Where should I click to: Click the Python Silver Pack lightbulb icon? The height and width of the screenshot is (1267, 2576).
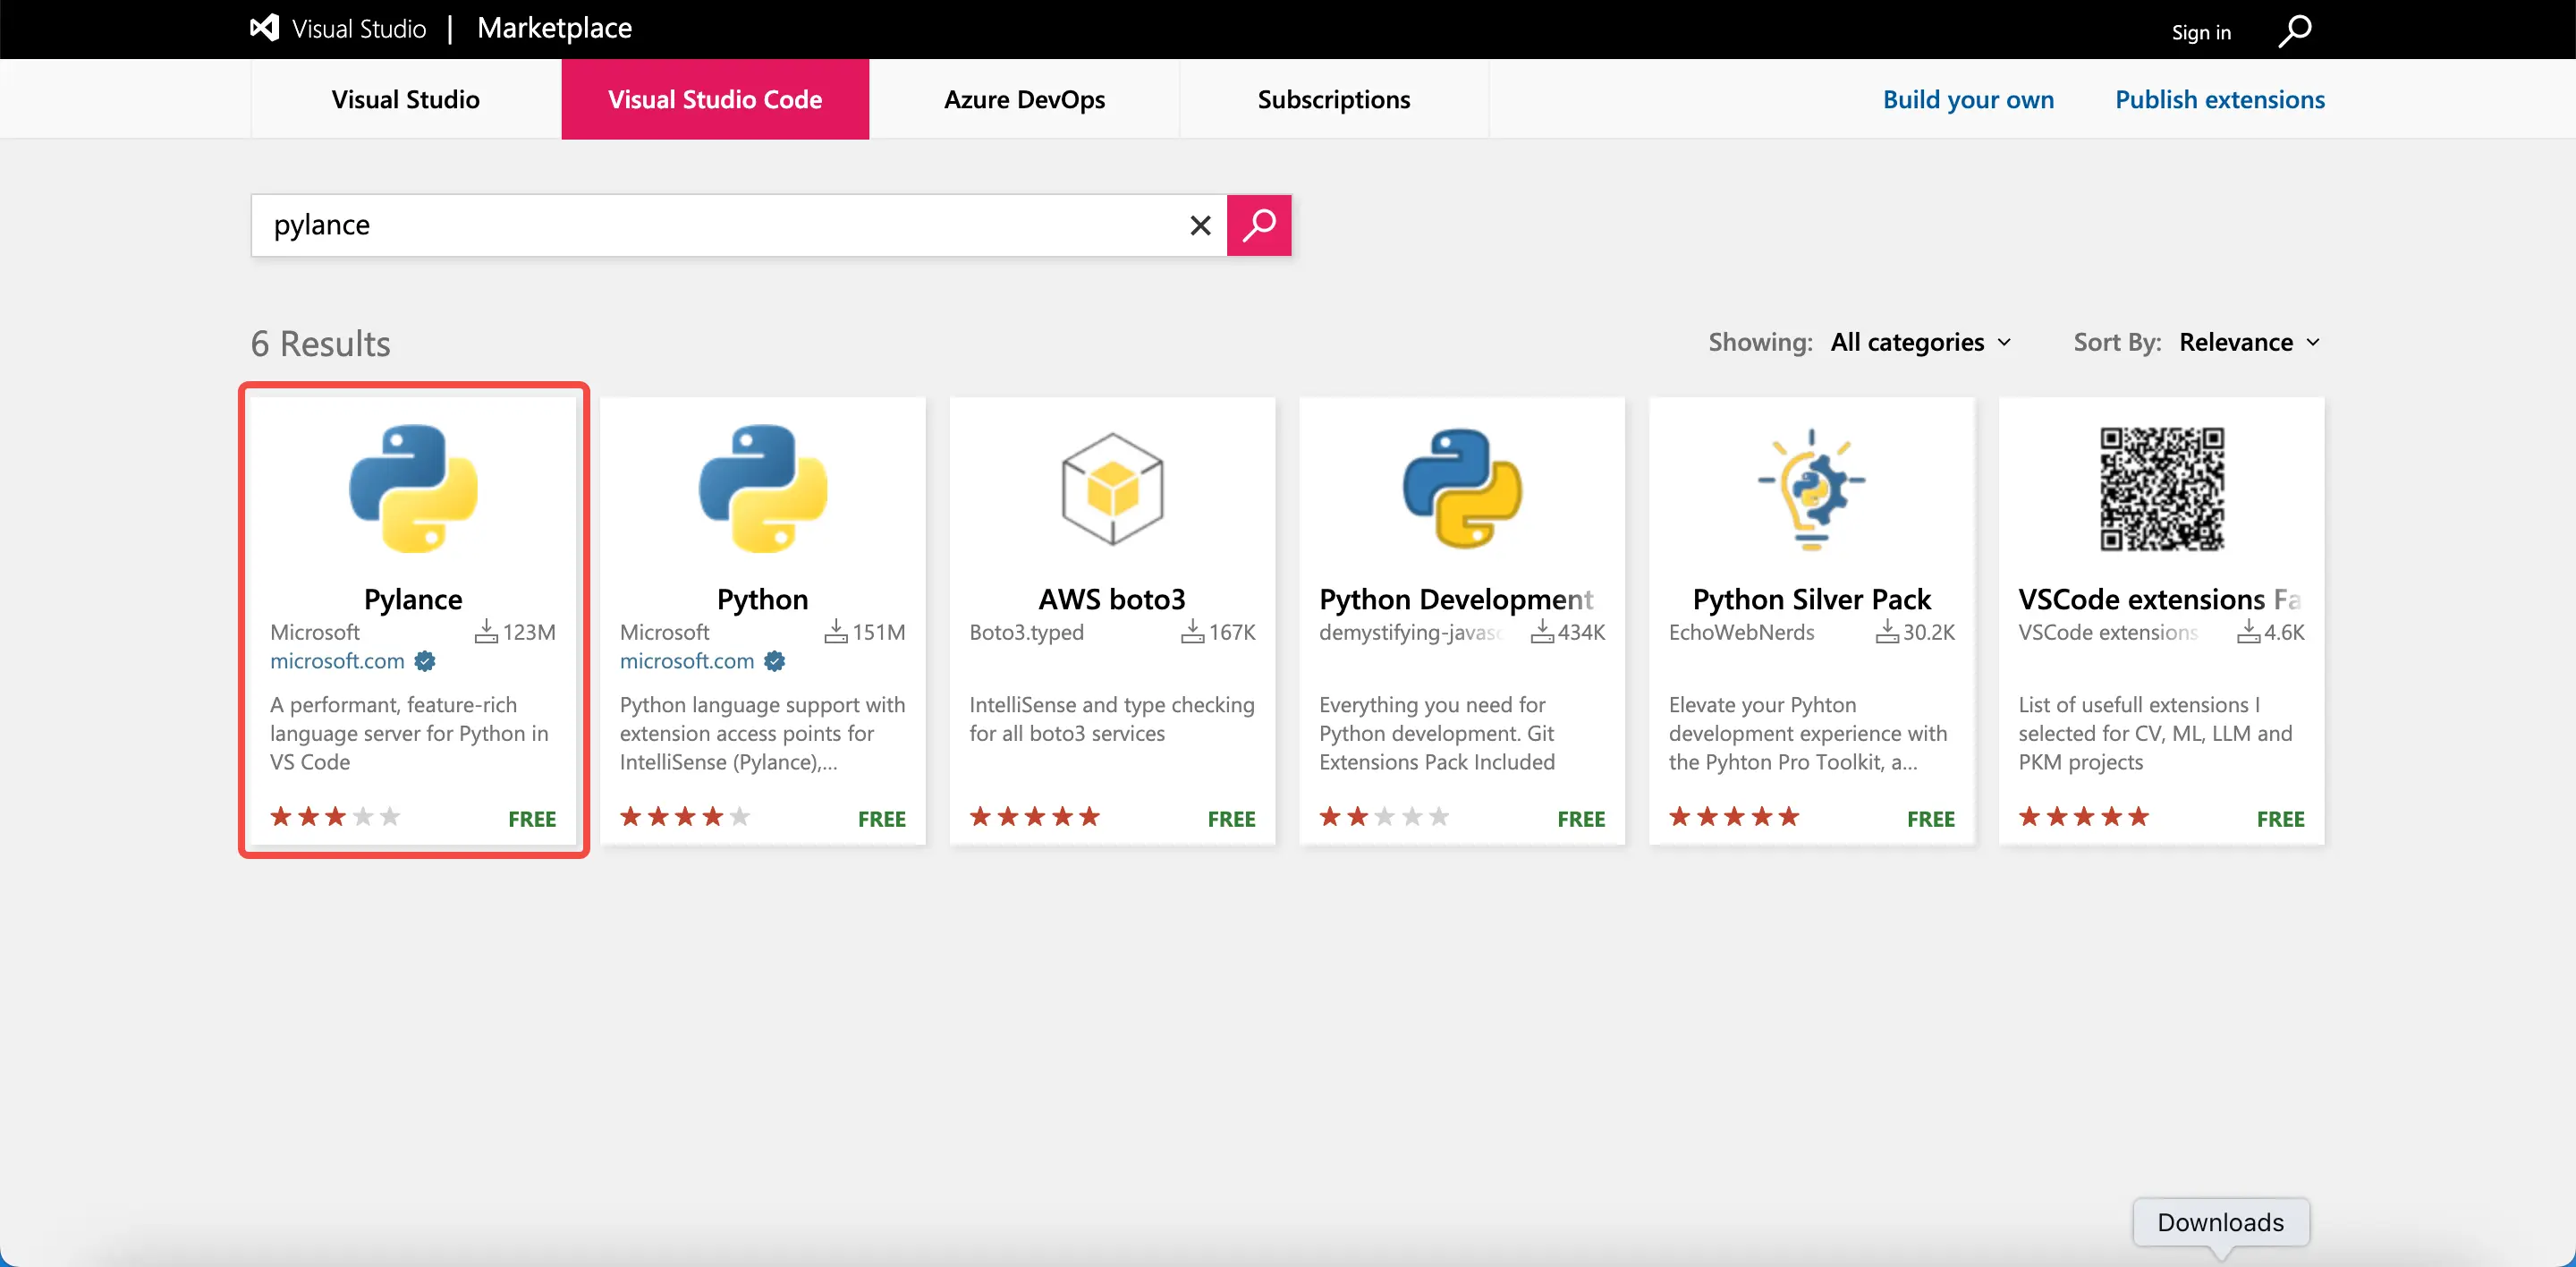coord(1811,488)
